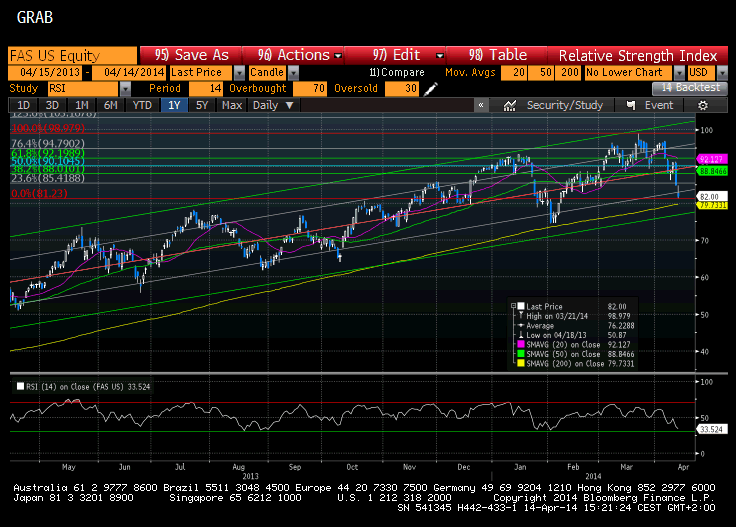Click the 82.00 last price label
The image size is (736, 527).
712,197
